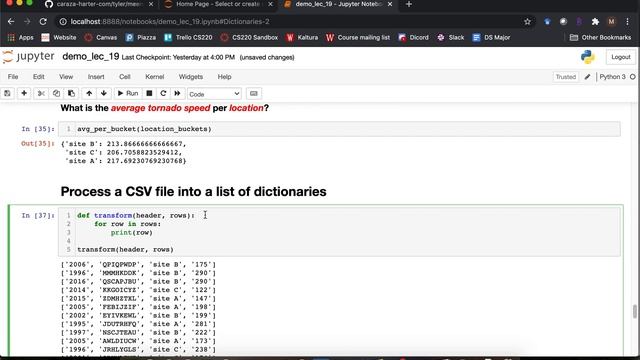
Task: Open the Edit menu
Action: (x=38, y=77)
